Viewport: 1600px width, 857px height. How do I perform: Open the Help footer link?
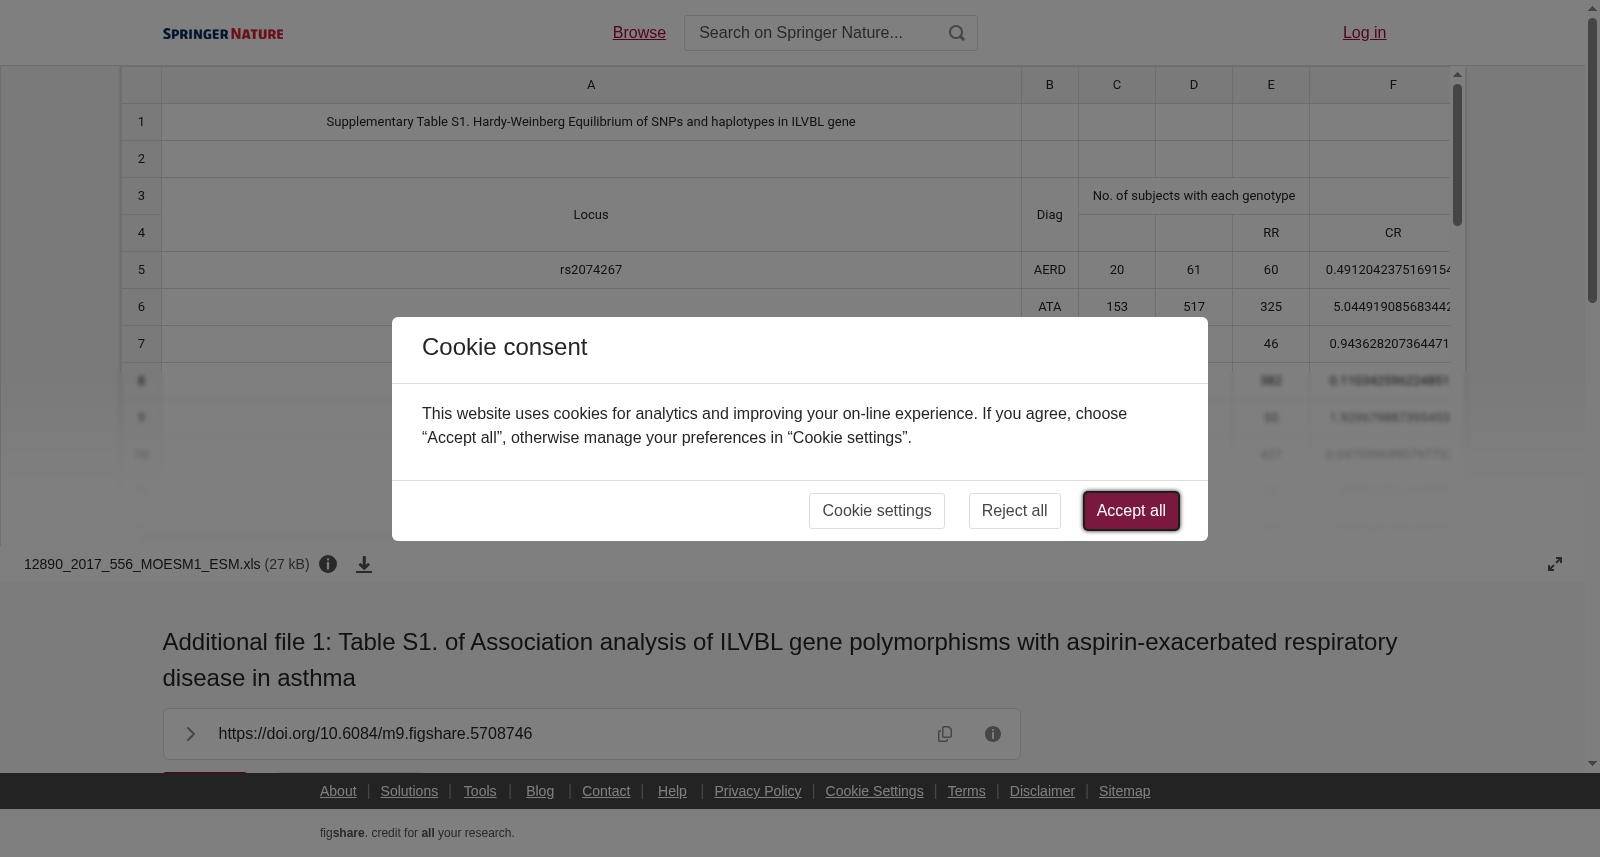click(672, 791)
